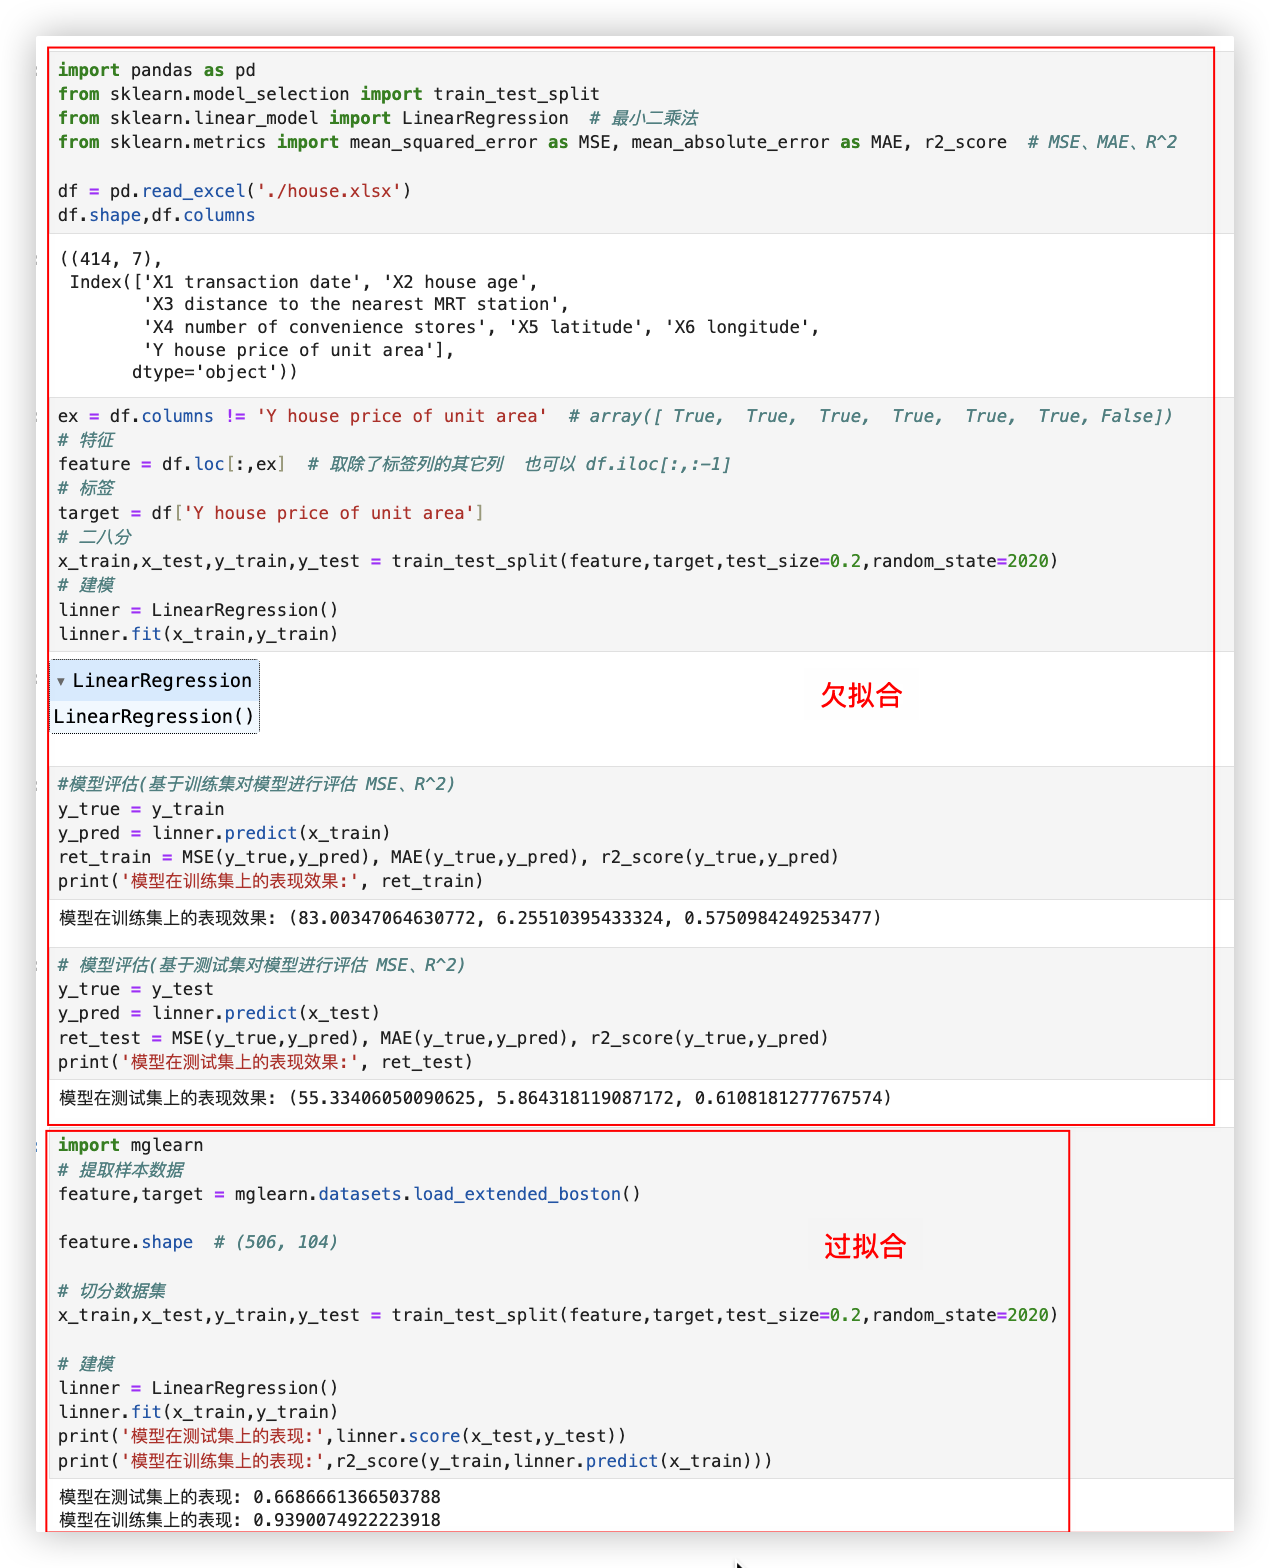Click the df.shape,df.columns code line
The width and height of the screenshot is (1270, 1568).
click(x=156, y=215)
